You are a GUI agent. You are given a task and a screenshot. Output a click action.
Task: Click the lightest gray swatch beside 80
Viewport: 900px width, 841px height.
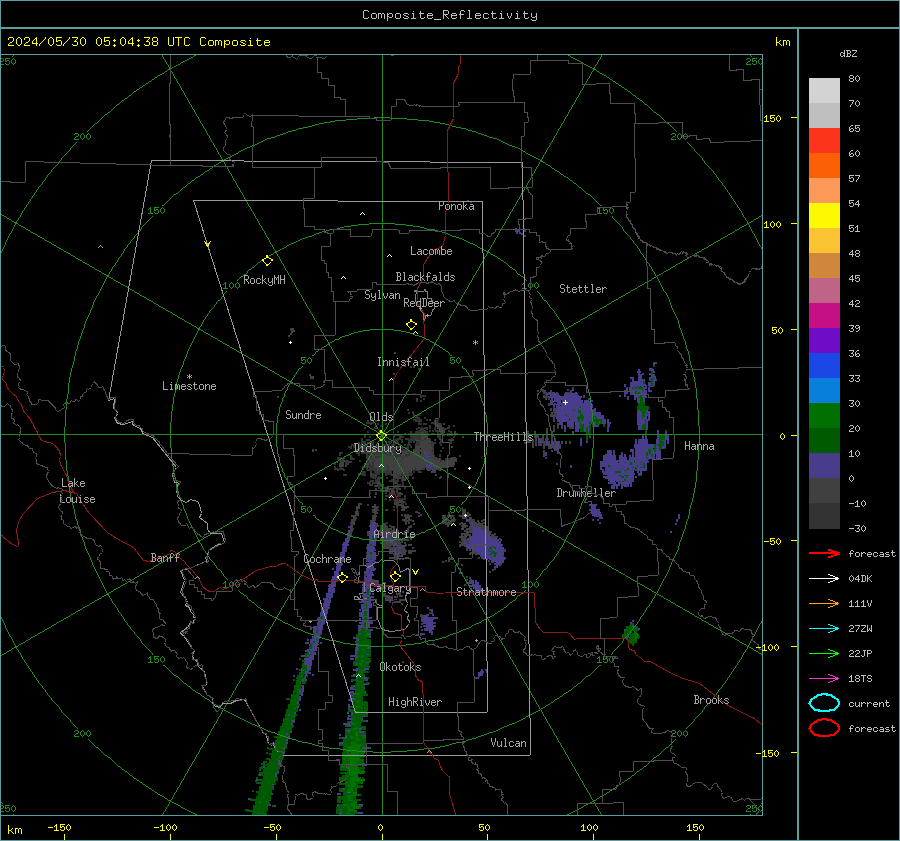(x=824, y=91)
